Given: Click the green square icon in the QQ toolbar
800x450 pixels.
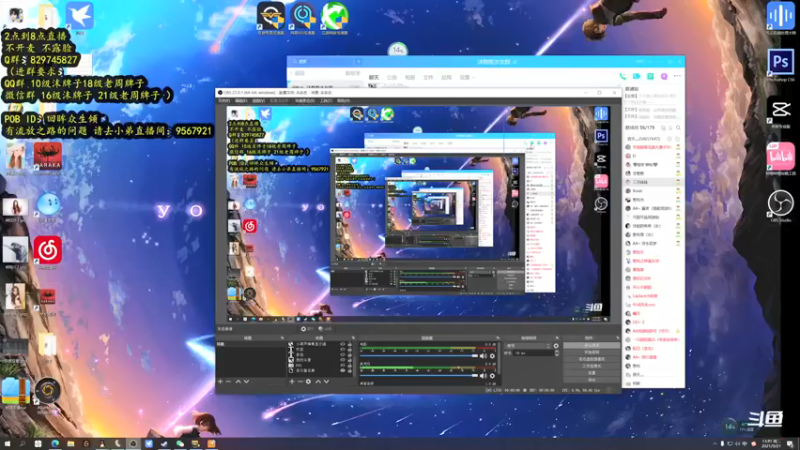Looking at the screenshot, I should tap(650, 77).
